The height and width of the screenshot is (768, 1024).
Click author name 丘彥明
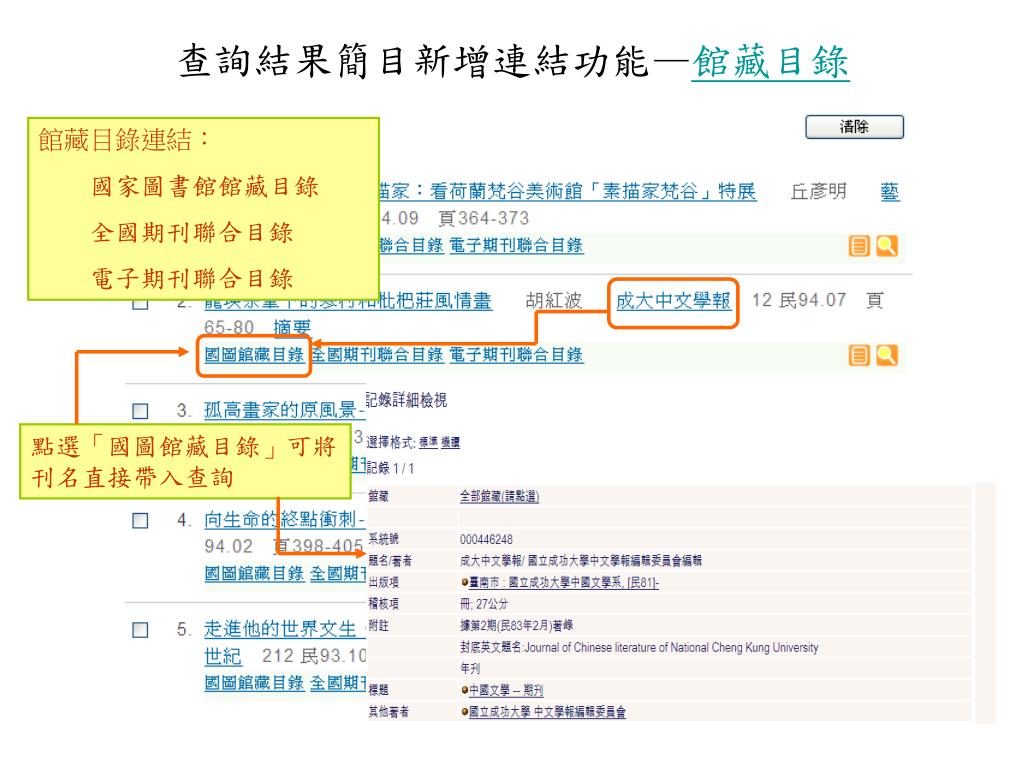818,191
